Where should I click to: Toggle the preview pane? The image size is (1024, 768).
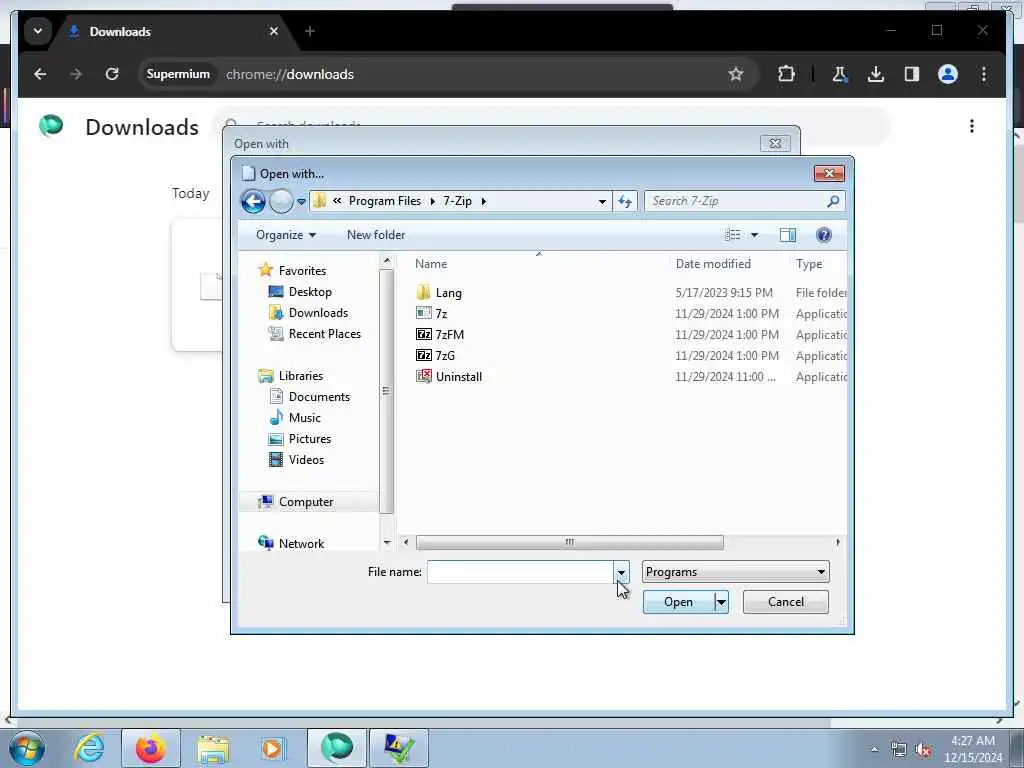(788, 235)
